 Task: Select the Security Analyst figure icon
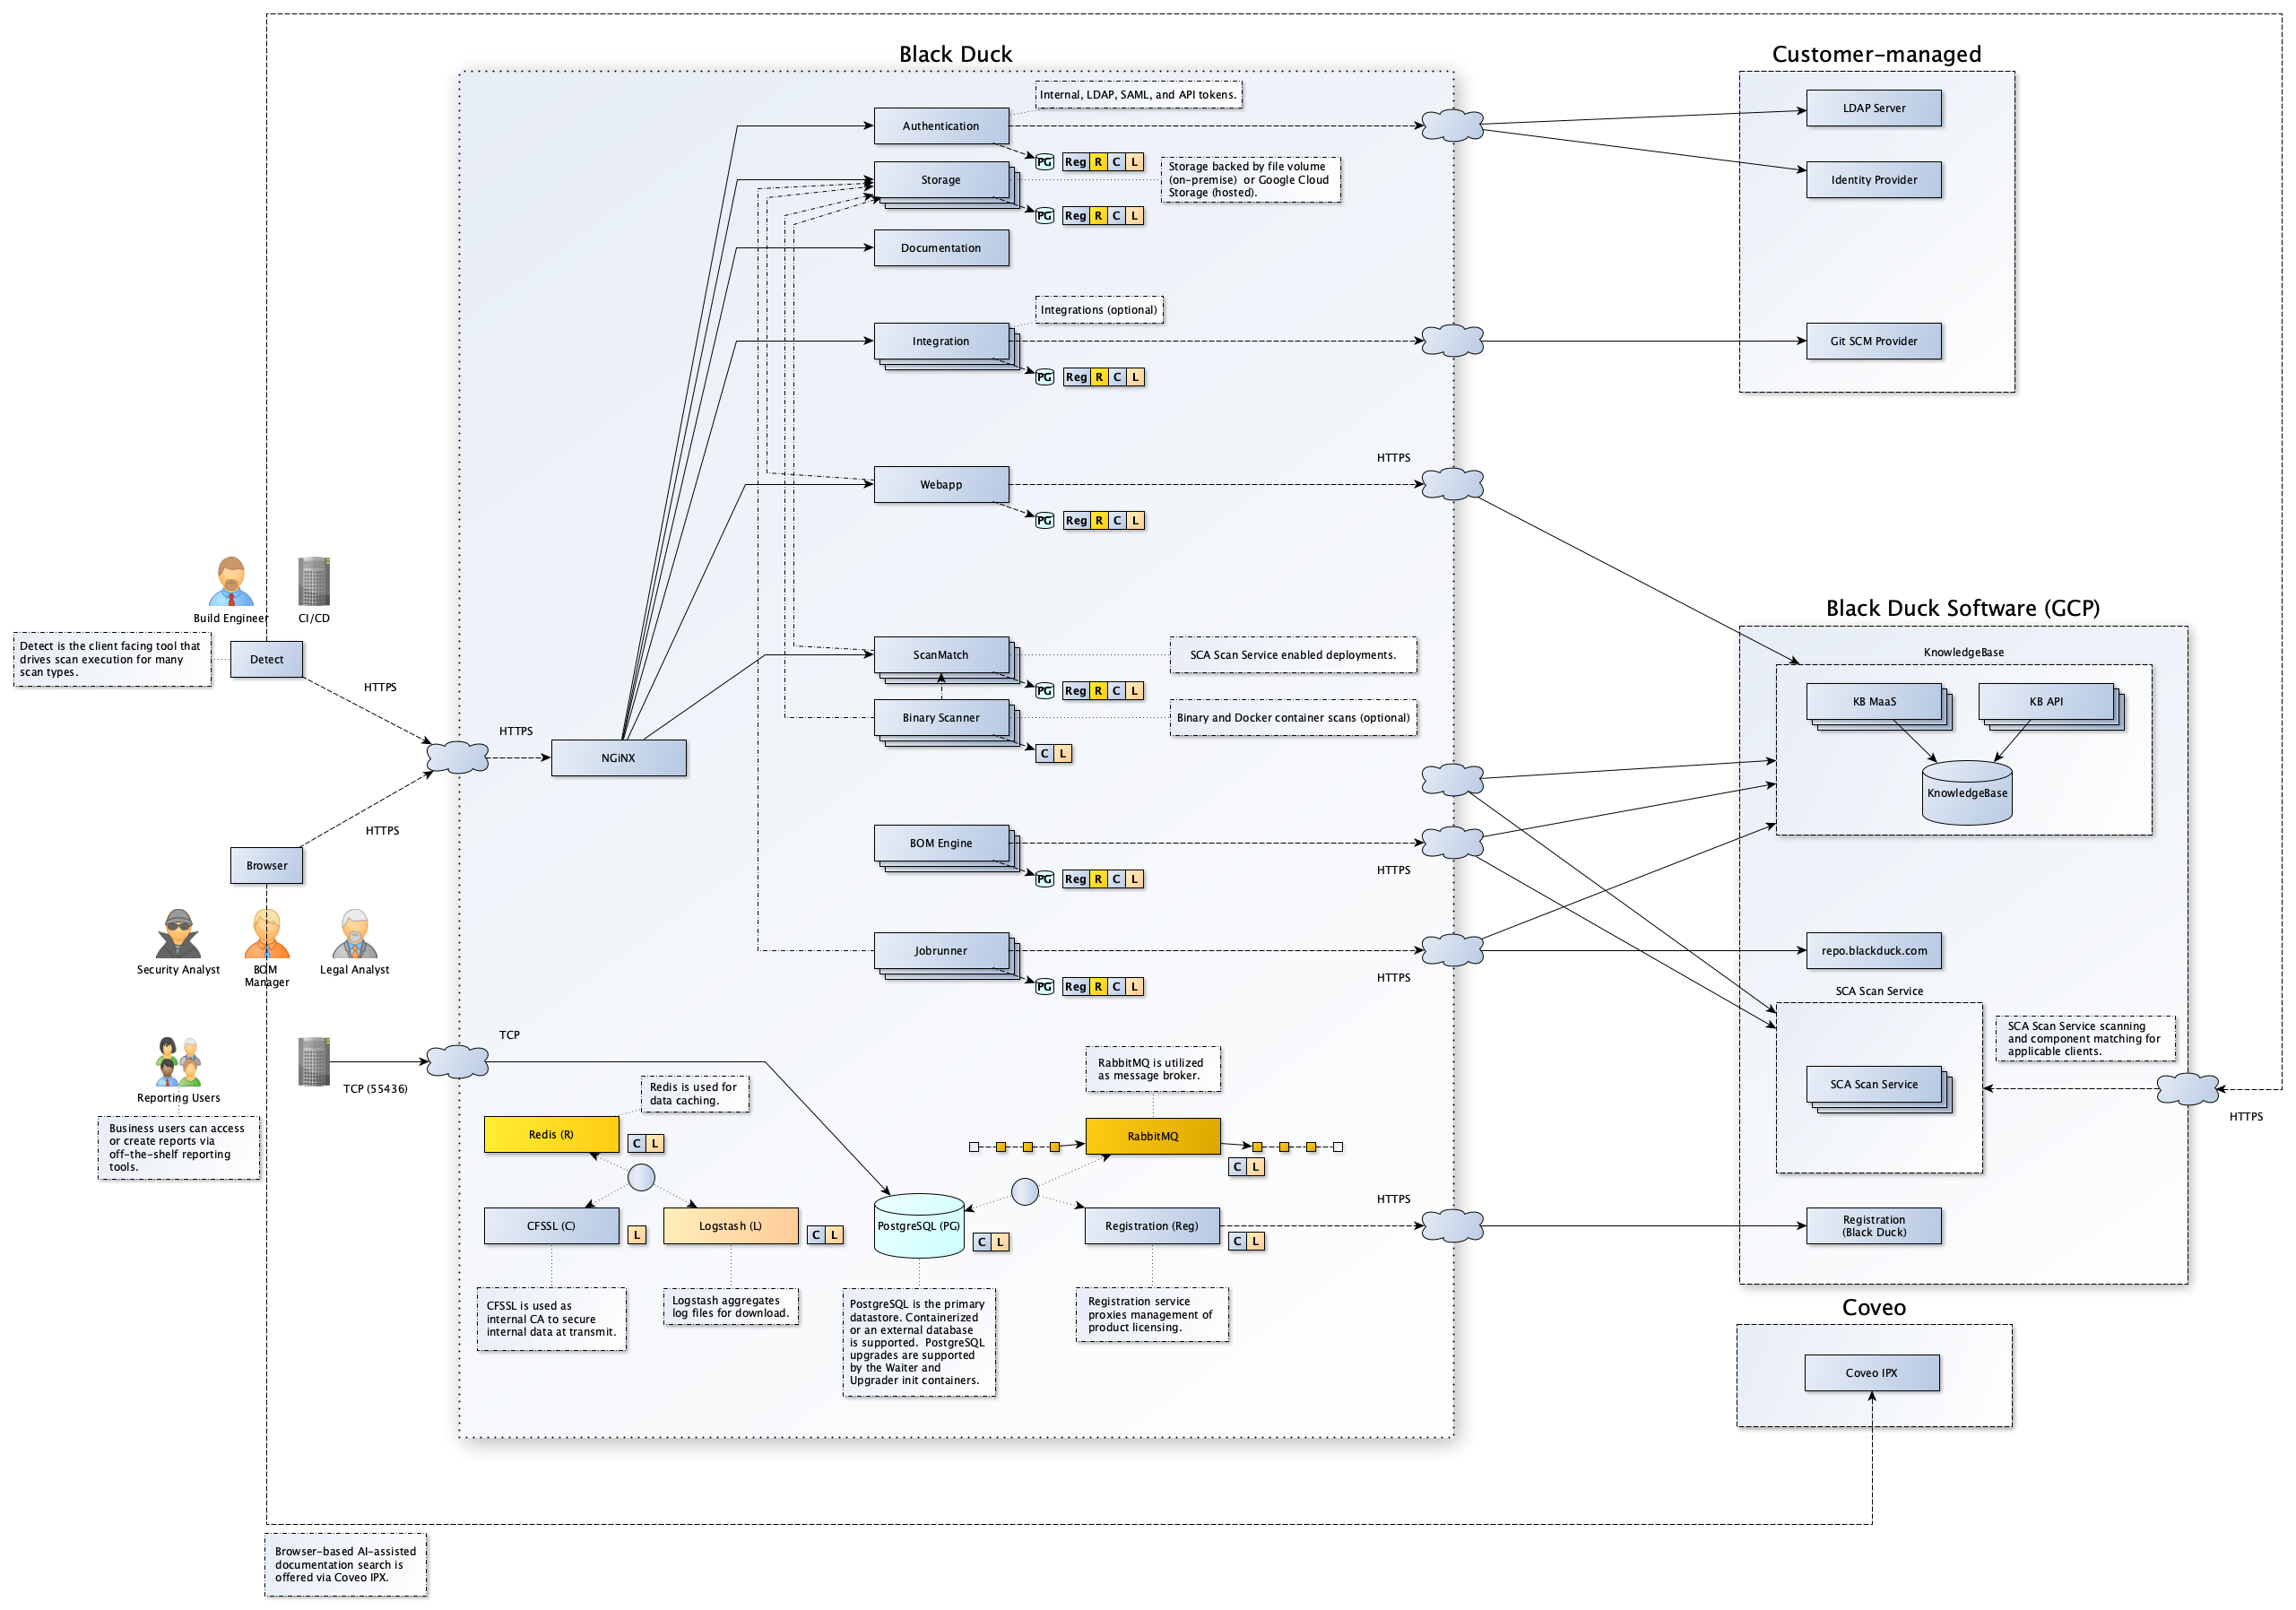(178, 934)
